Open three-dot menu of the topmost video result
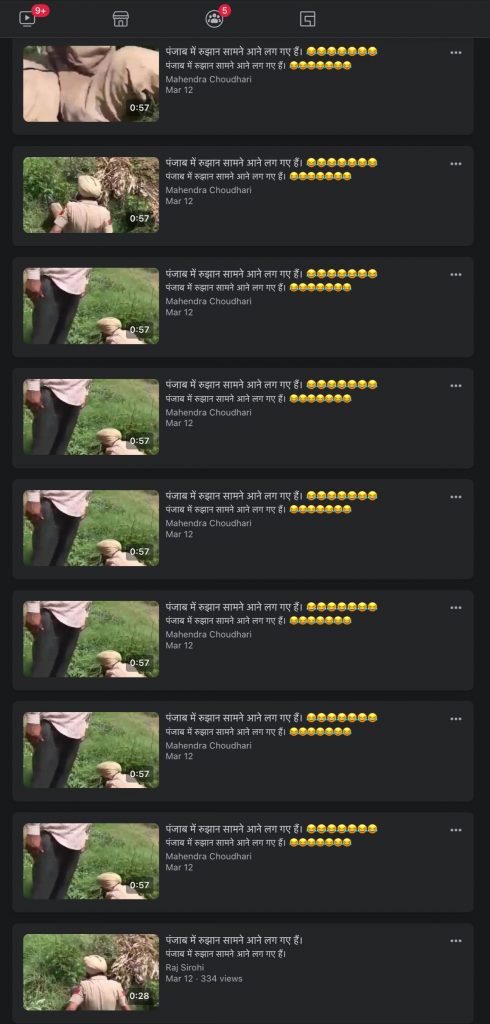This screenshot has width=490, height=1024. (x=456, y=52)
